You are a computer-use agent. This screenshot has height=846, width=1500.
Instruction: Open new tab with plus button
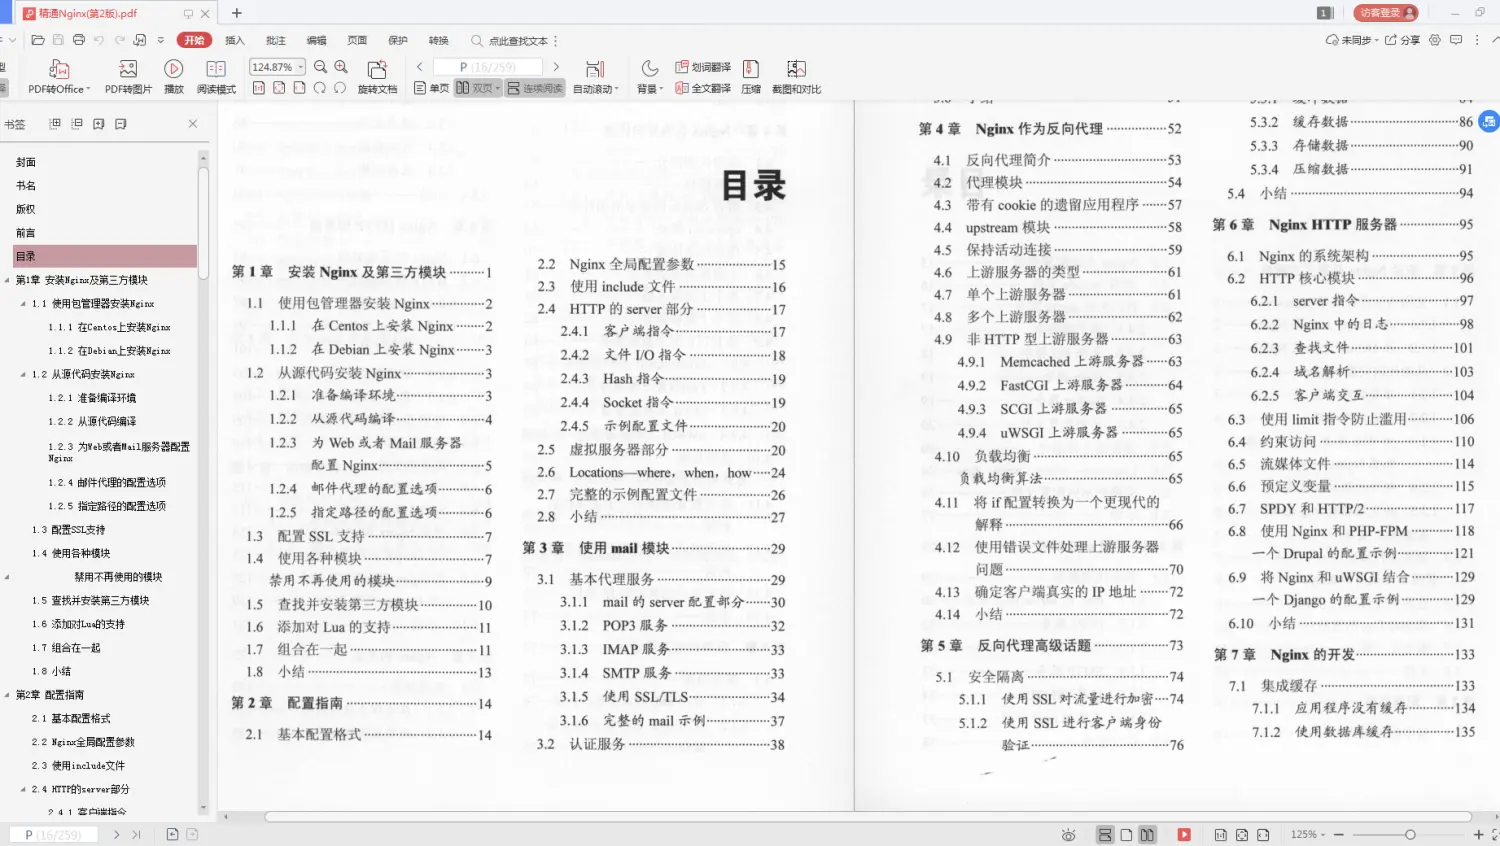tap(237, 13)
